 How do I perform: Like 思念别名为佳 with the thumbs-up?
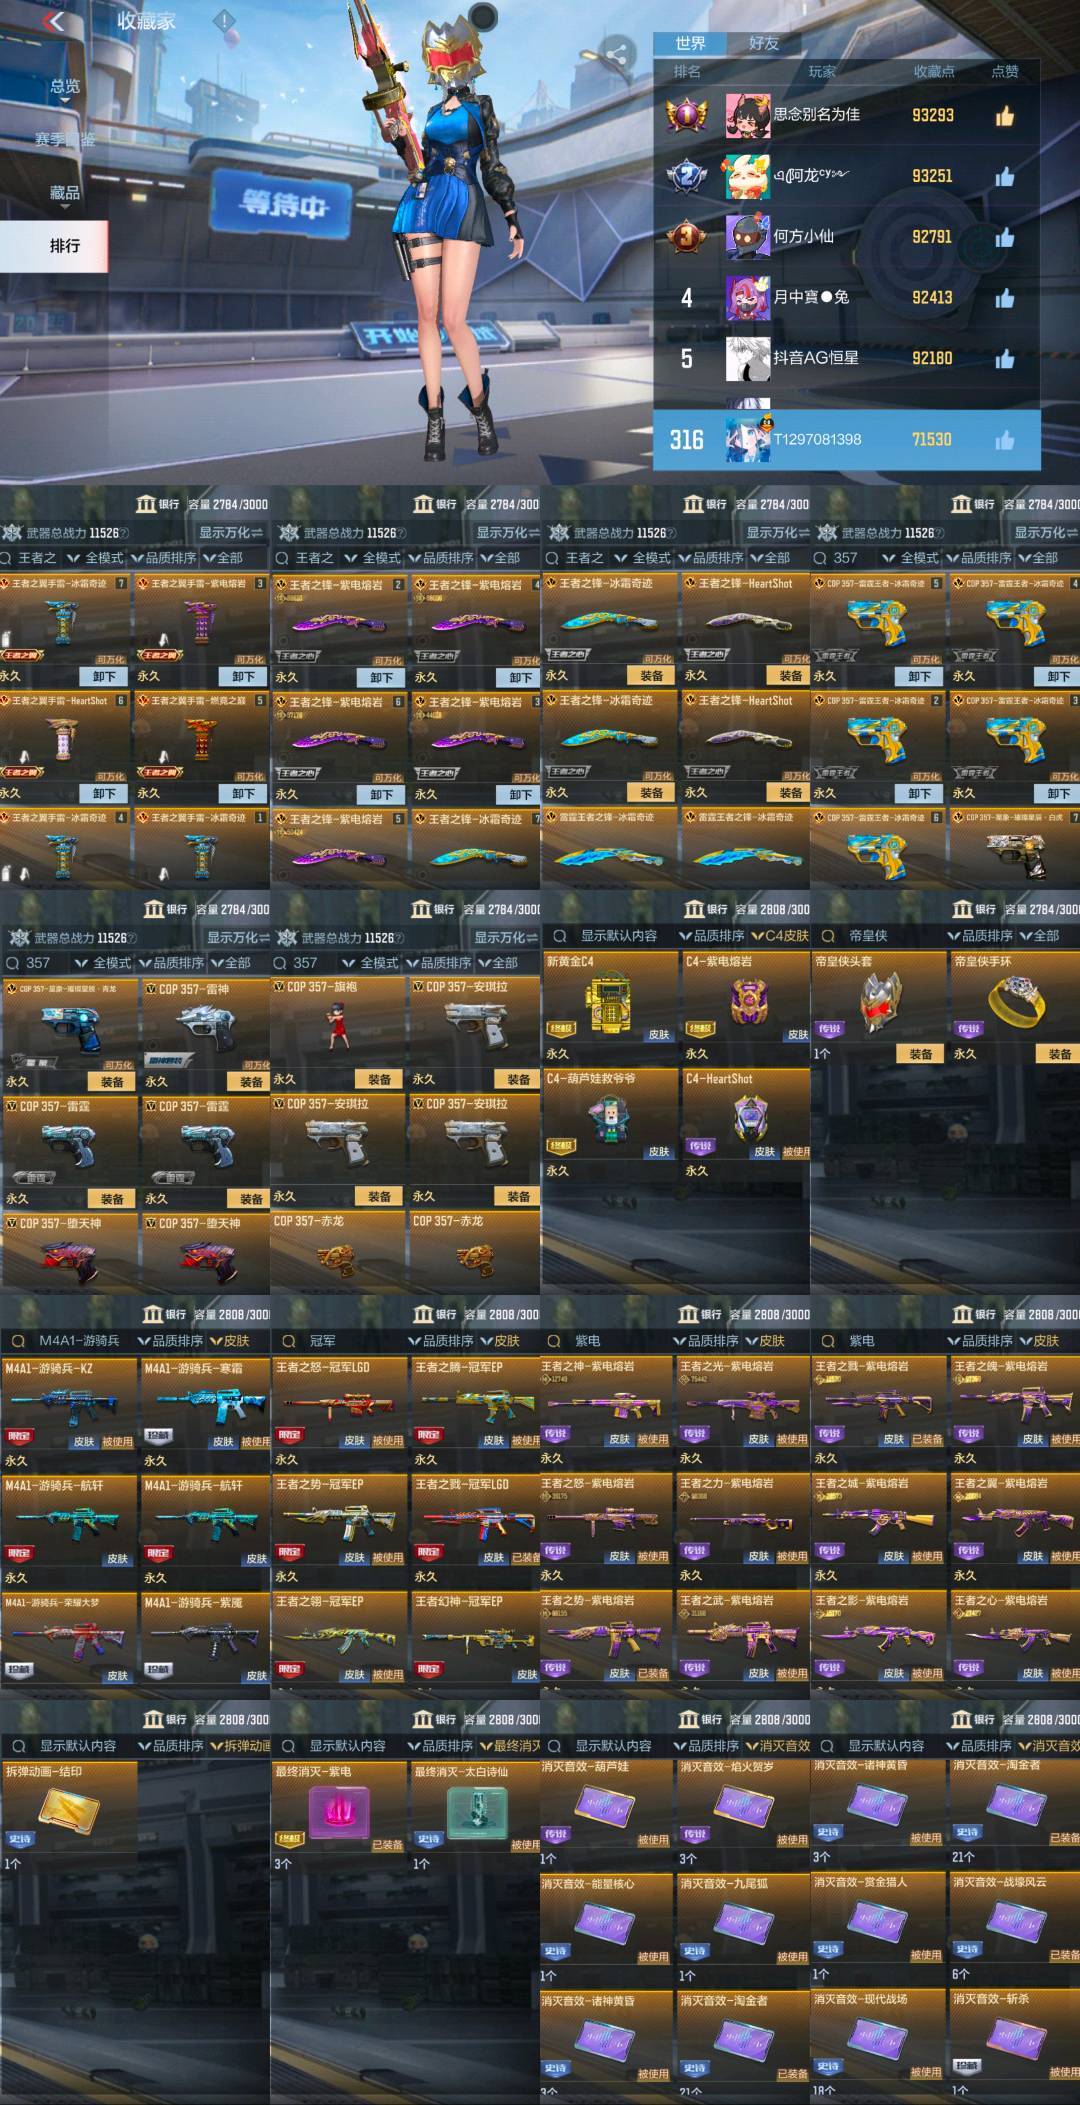[x=1005, y=115]
